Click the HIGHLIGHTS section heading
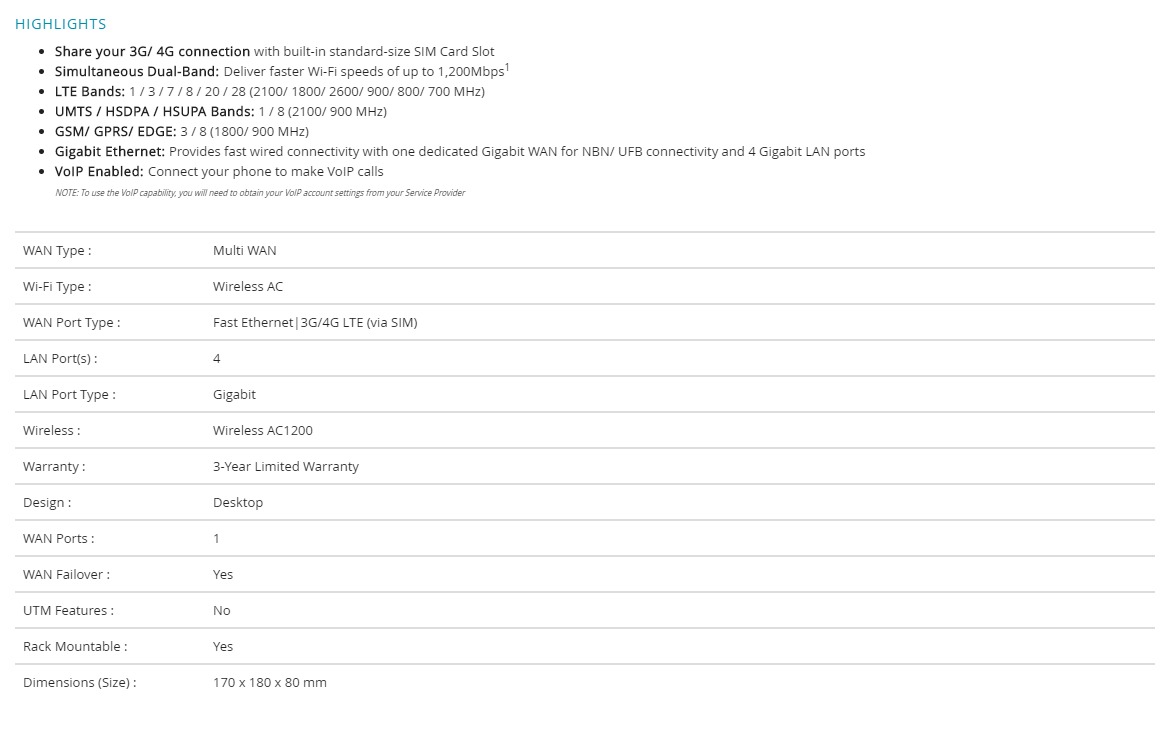Image resolution: width=1158 pixels, height=736 pixels. [61, 24]
